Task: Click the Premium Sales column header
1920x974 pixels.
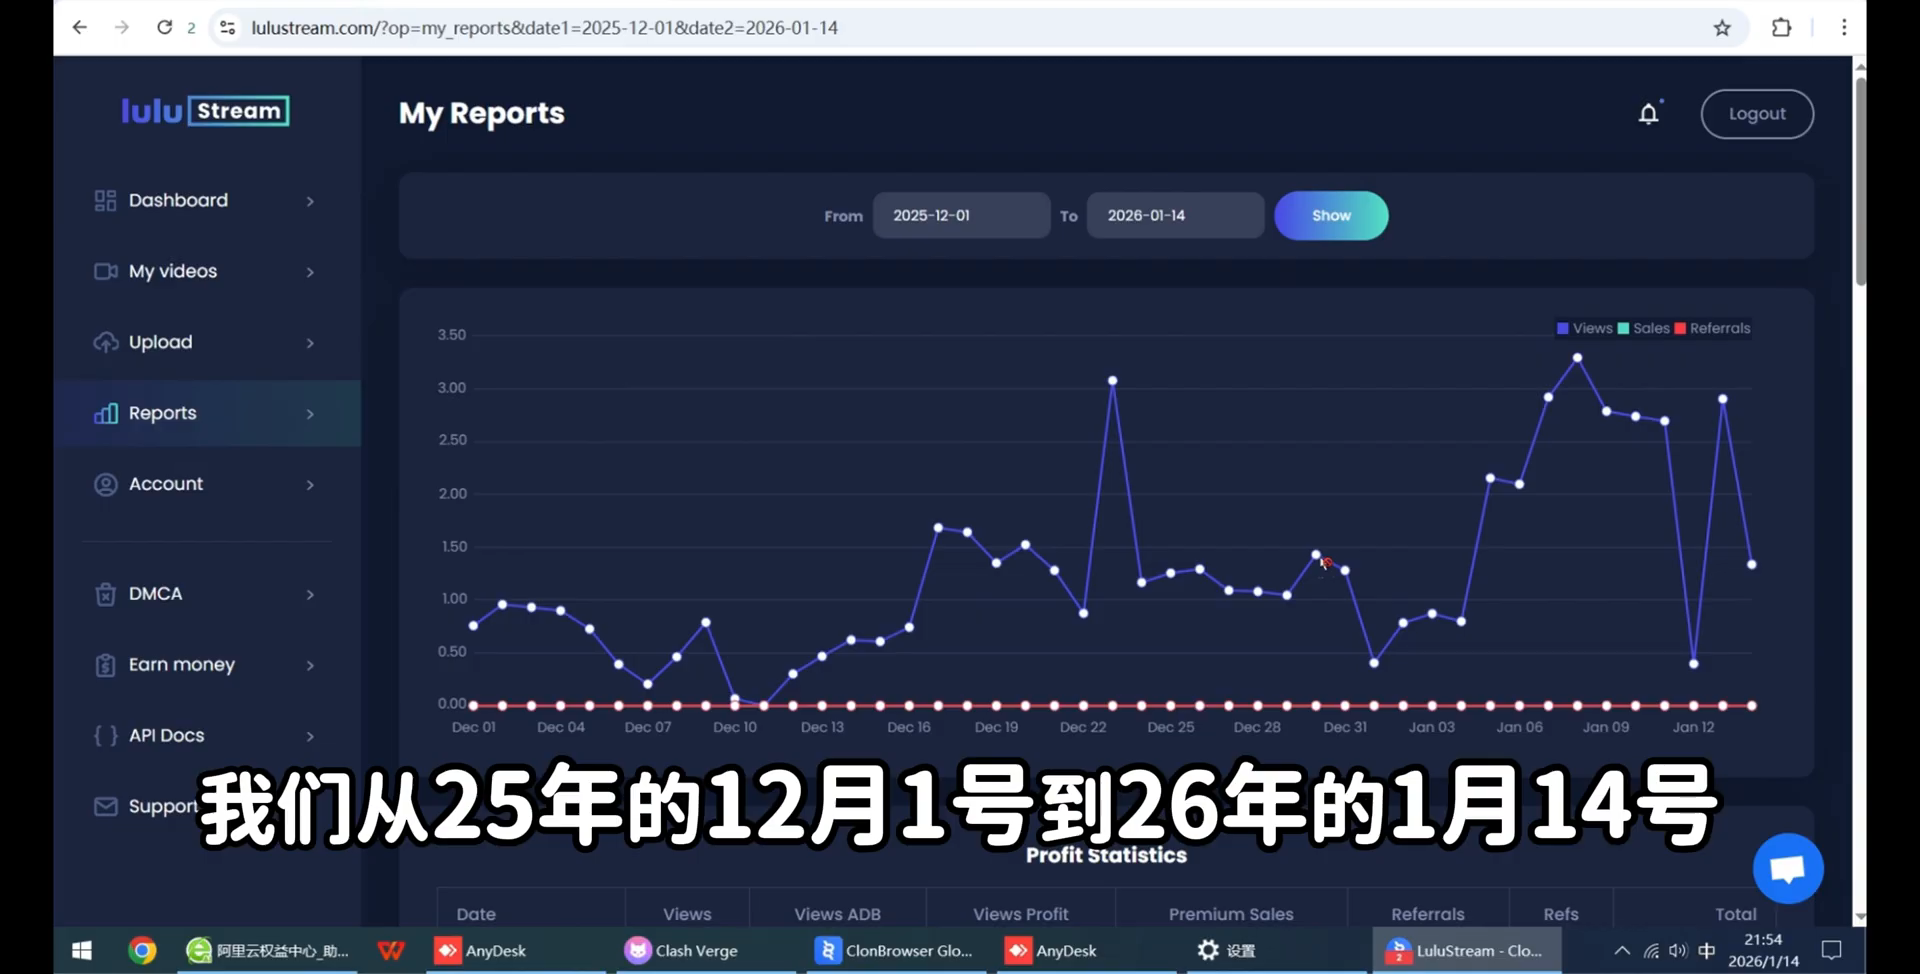Action: 1231,914
